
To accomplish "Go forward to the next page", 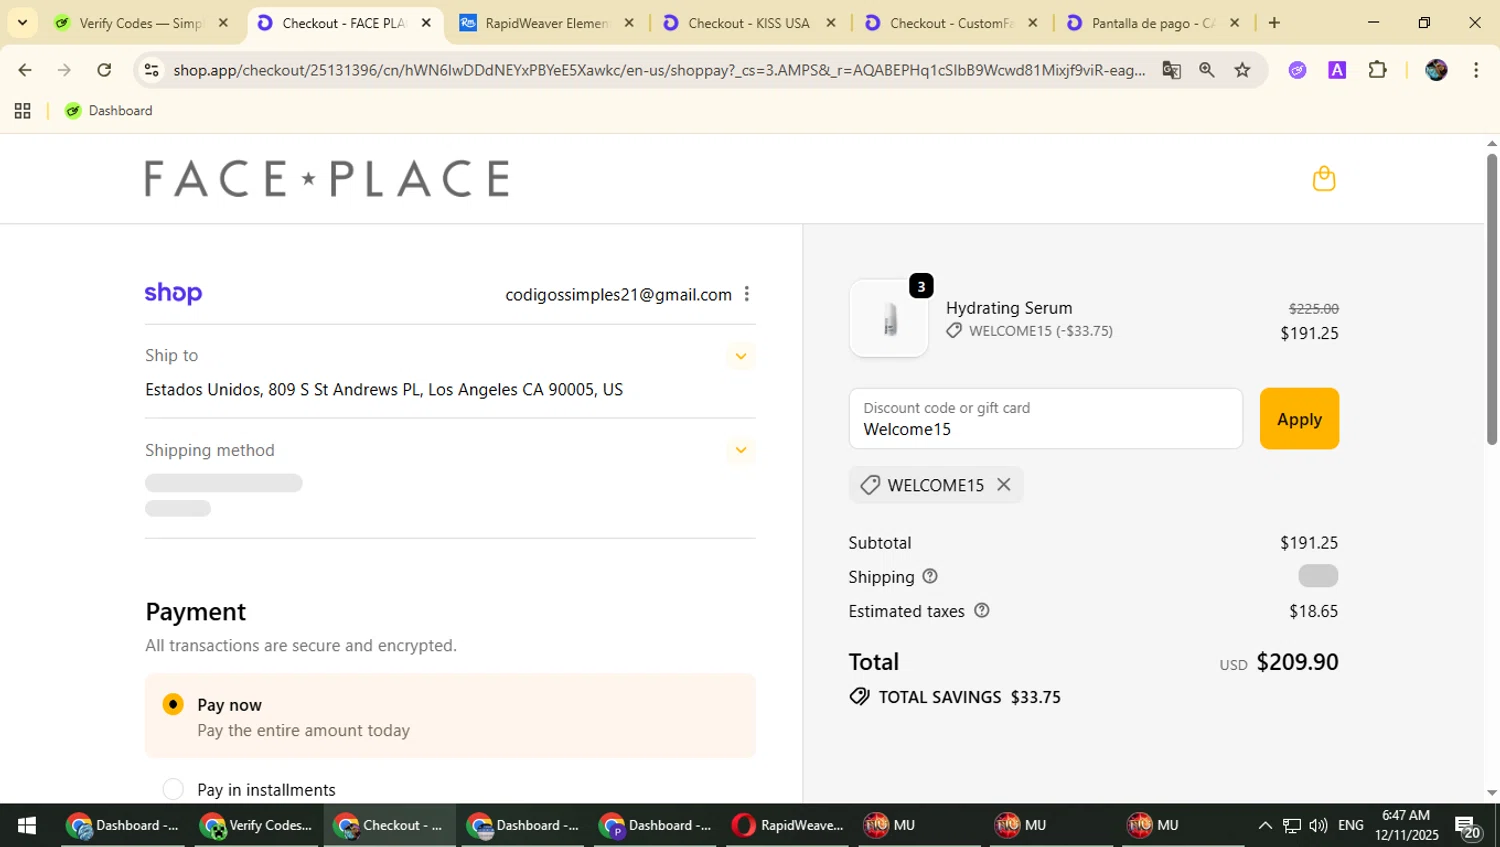I will point(64,70).
